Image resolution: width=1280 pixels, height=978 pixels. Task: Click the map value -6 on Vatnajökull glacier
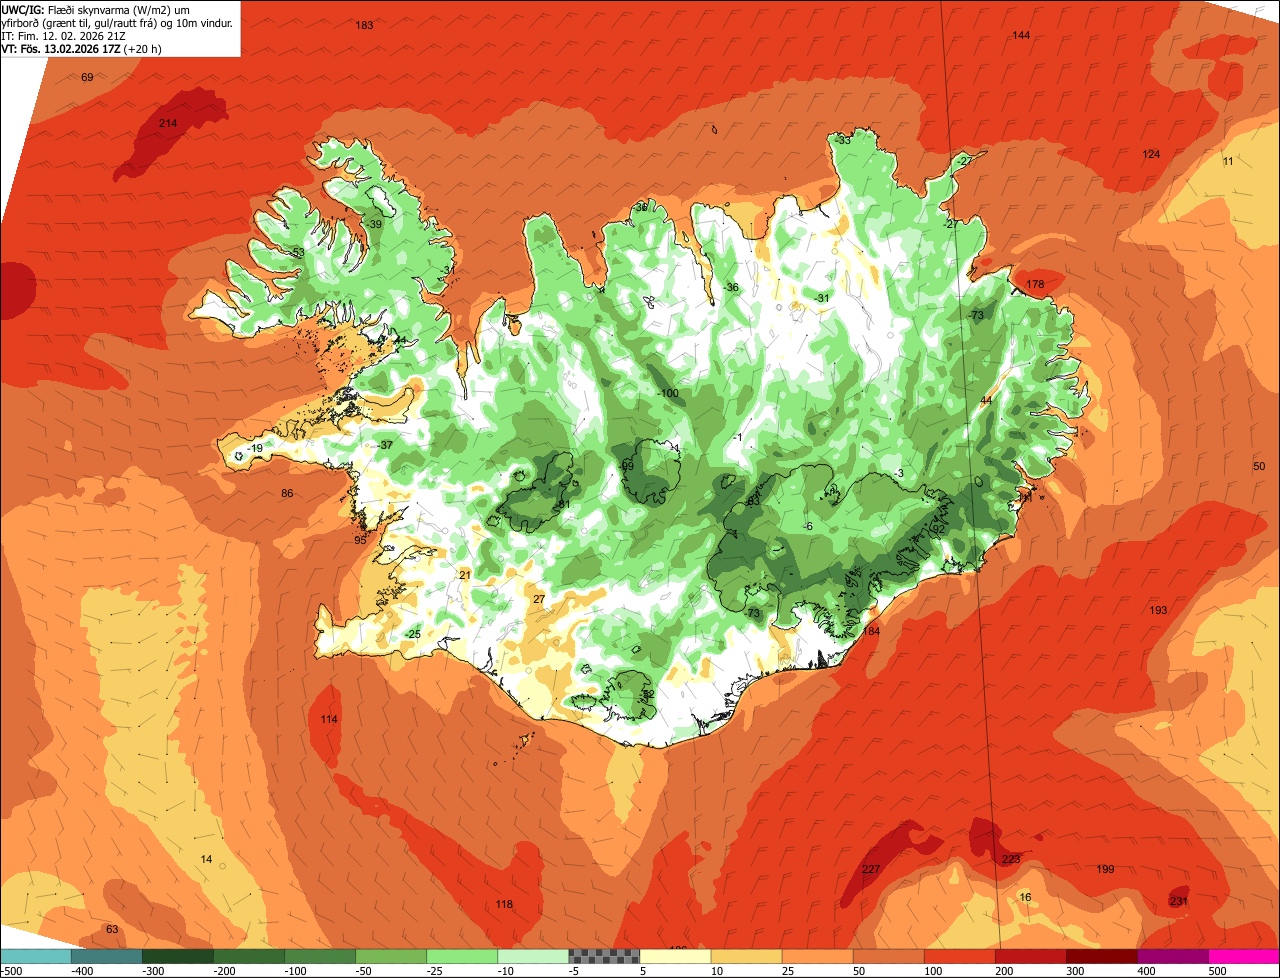click(x=807, y=527)
